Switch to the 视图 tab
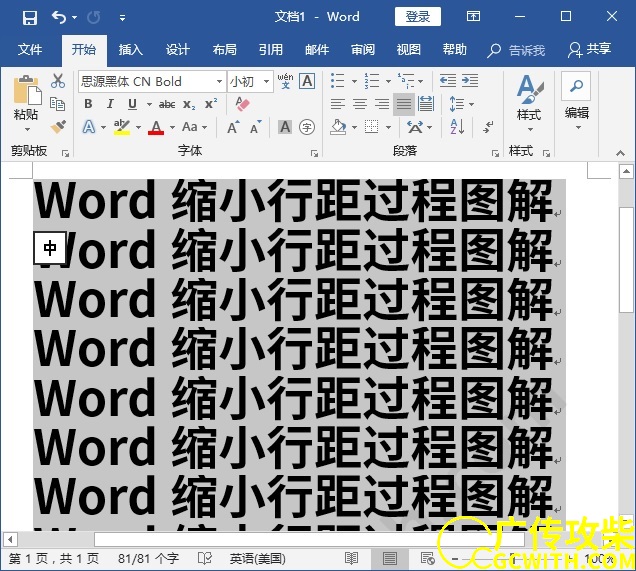This screenshot has width=636, height=571. pyautogui.click(x=408, y=49)
